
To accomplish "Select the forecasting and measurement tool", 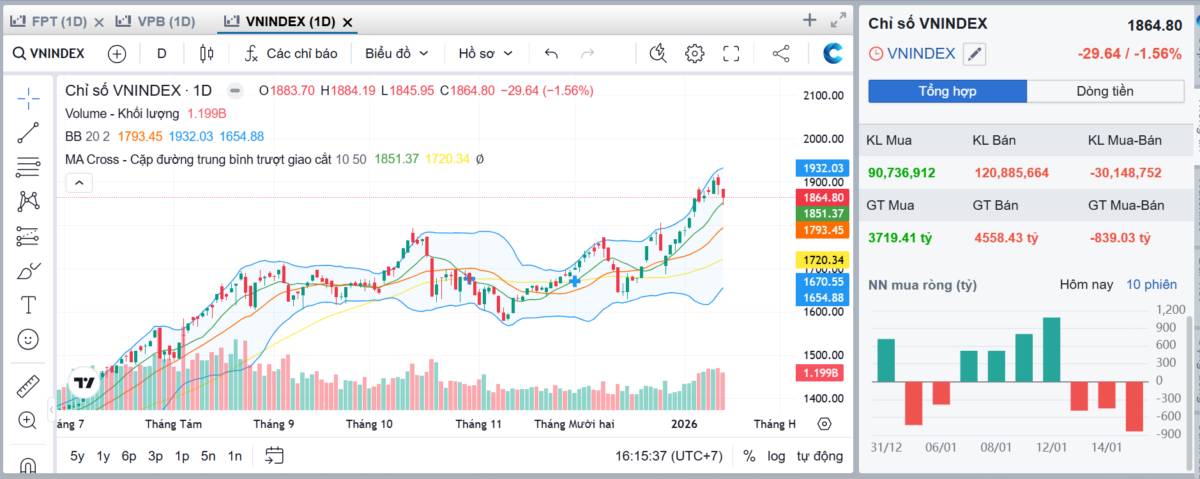I will 28,236.
